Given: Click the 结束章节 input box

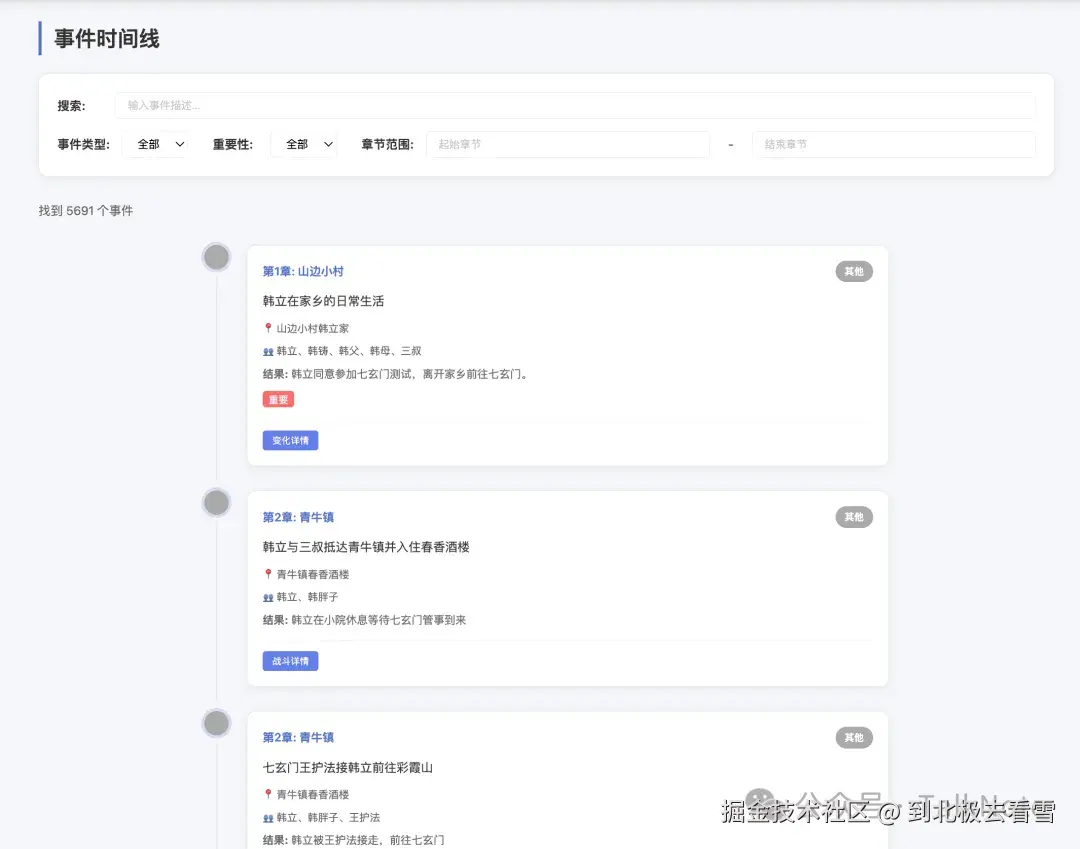Looking at the screenshot, I should point(893,144).
